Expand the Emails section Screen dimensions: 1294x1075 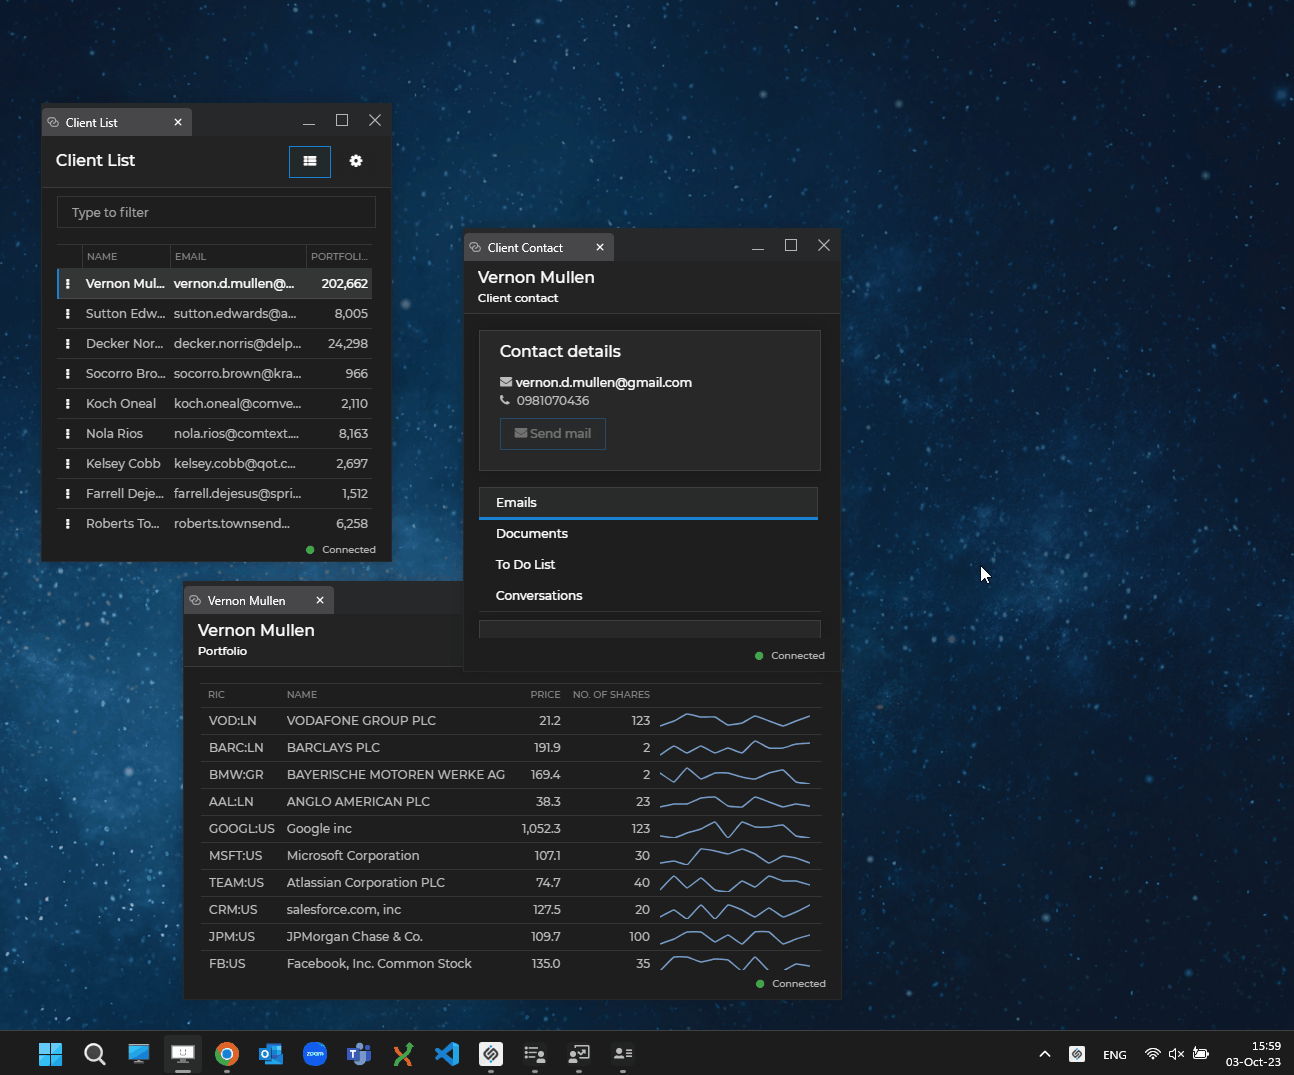(x=648, y=503)
